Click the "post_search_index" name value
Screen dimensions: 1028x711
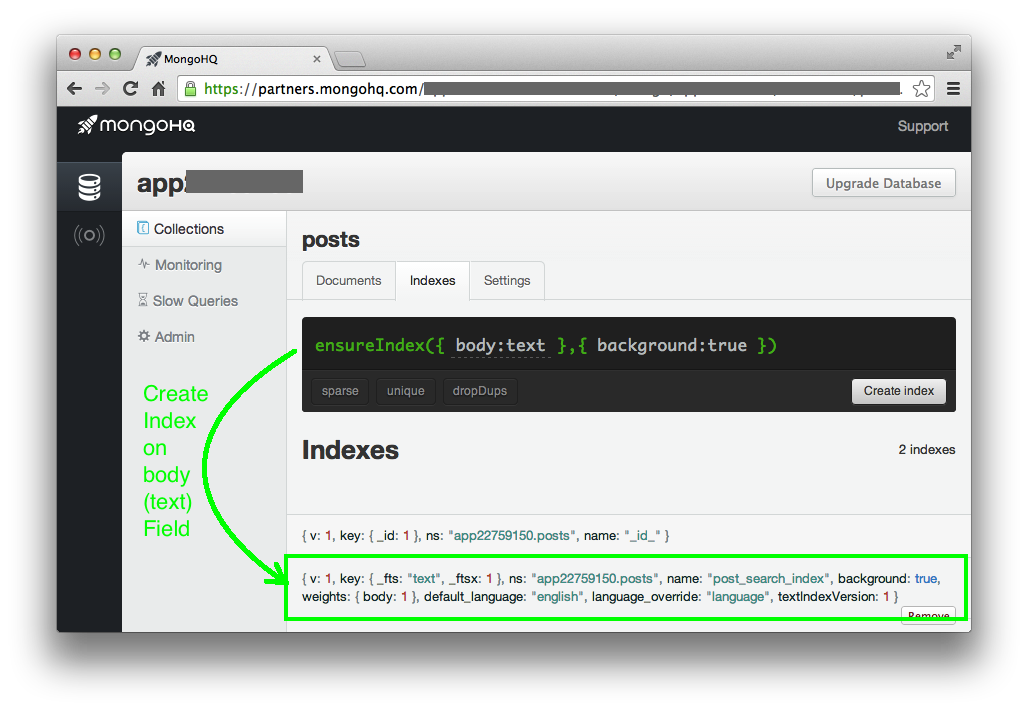pos(768,579)
